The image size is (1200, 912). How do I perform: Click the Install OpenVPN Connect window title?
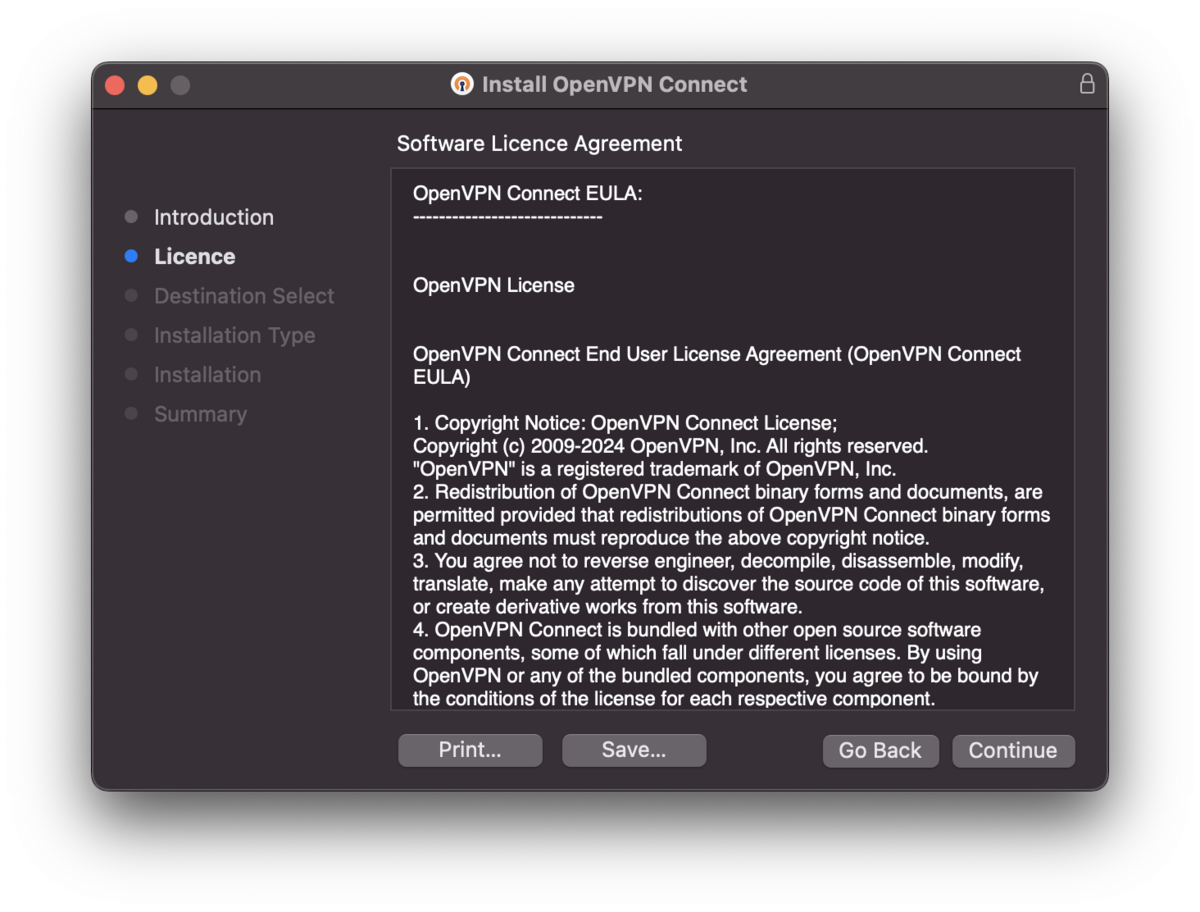[x=614, y=84]
